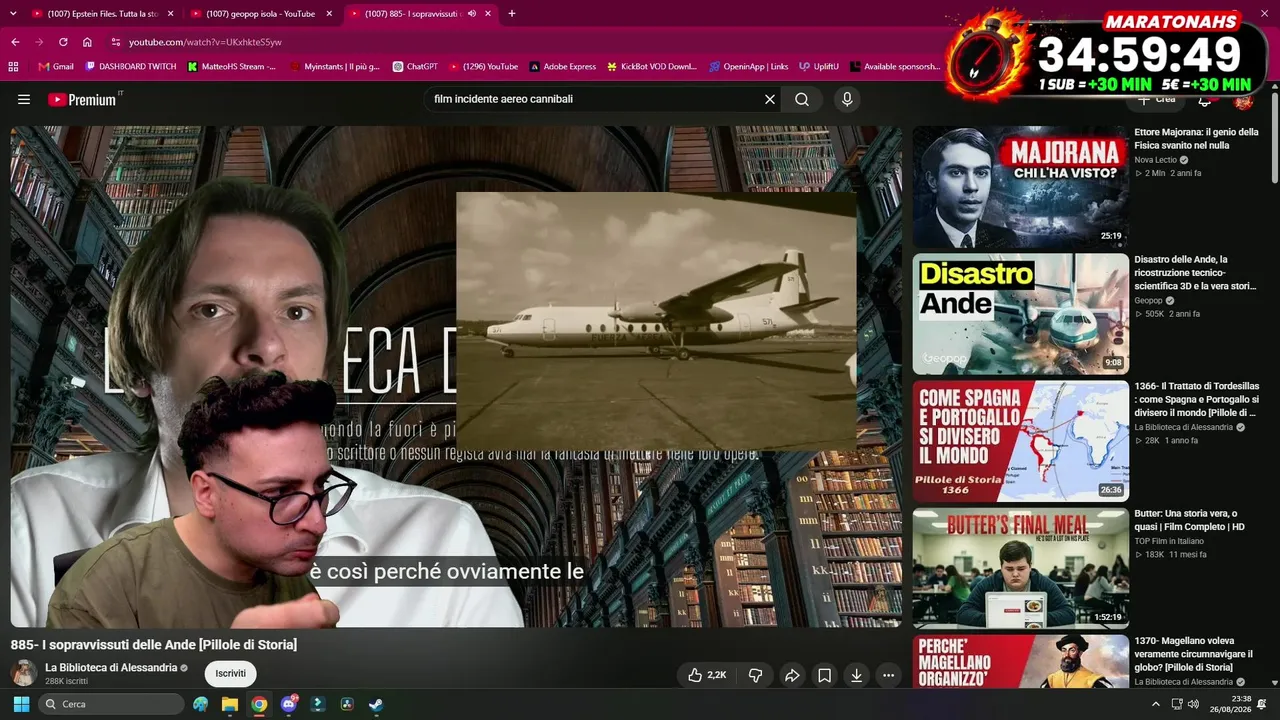
Task: View site information beside the URL
Action: point(116,42)
